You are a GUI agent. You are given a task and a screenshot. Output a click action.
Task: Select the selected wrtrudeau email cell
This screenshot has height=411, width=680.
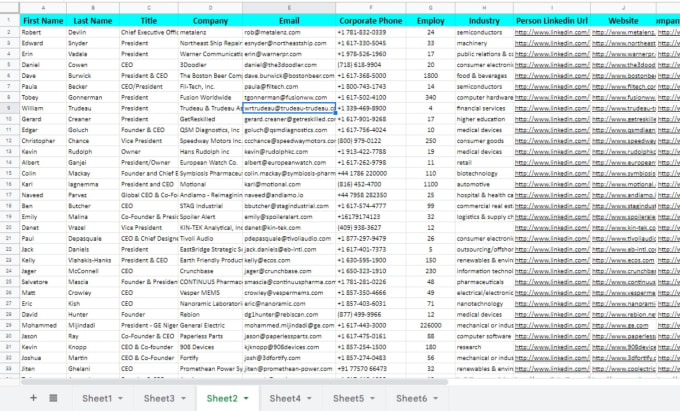point(289,108)
